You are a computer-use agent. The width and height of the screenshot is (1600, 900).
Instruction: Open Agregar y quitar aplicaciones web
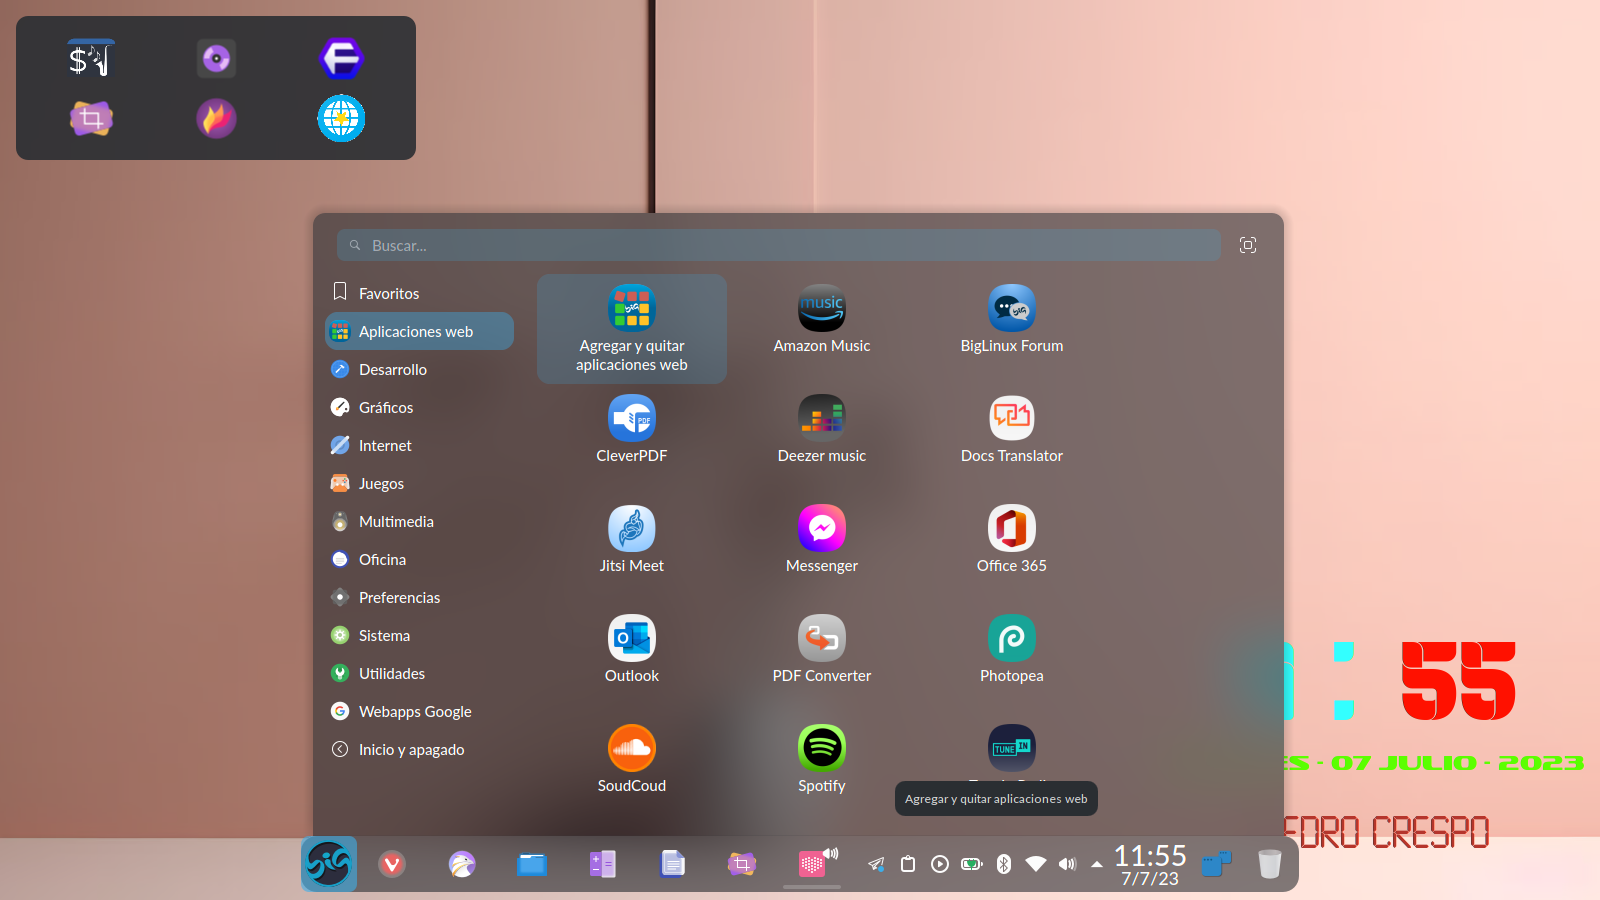coord(632,328)
